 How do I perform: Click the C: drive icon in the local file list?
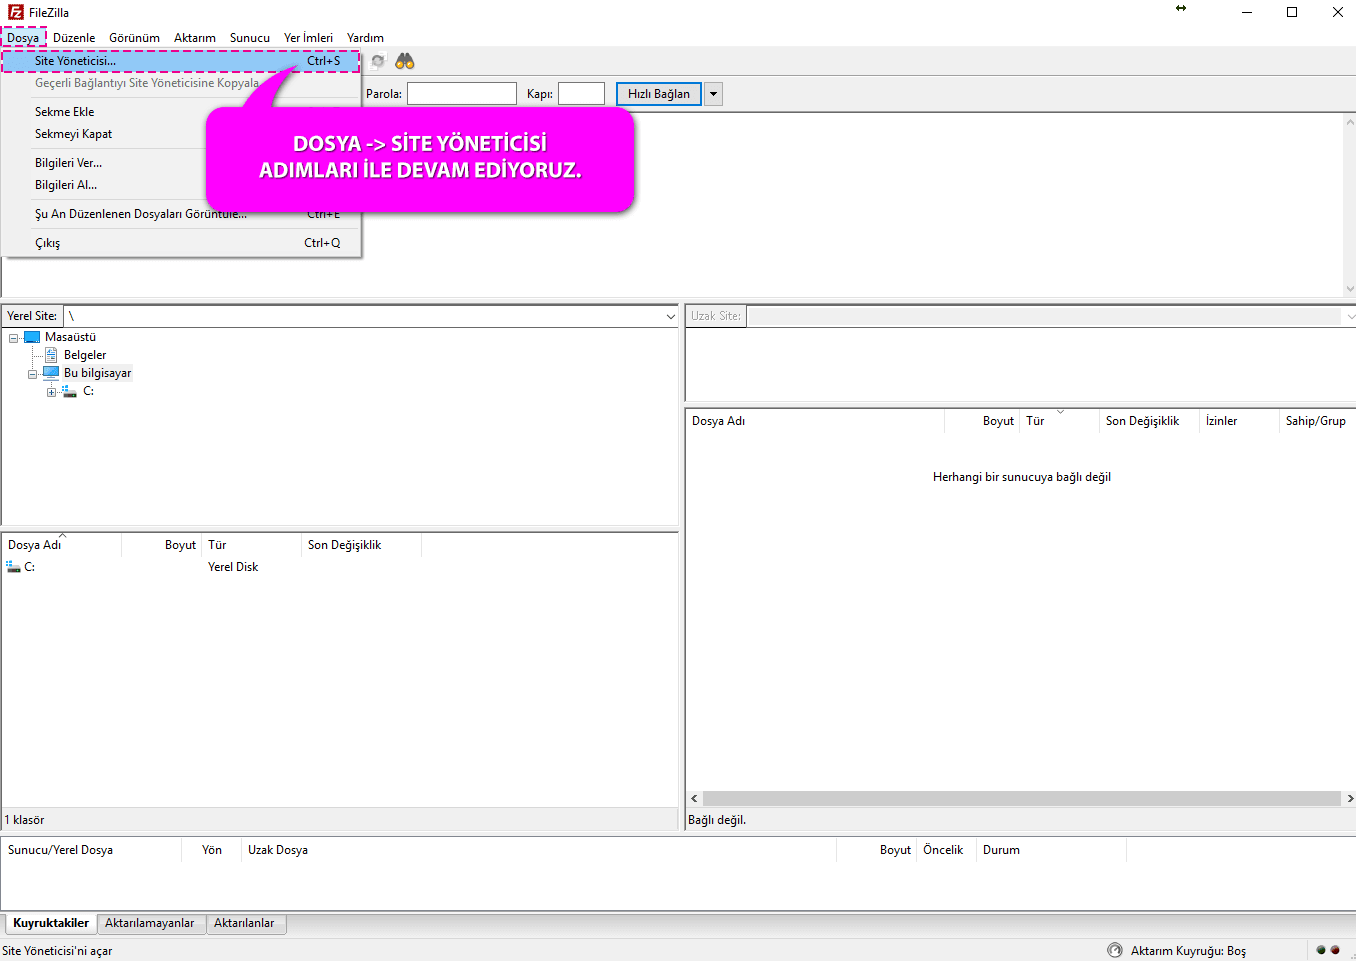point(14,567)
